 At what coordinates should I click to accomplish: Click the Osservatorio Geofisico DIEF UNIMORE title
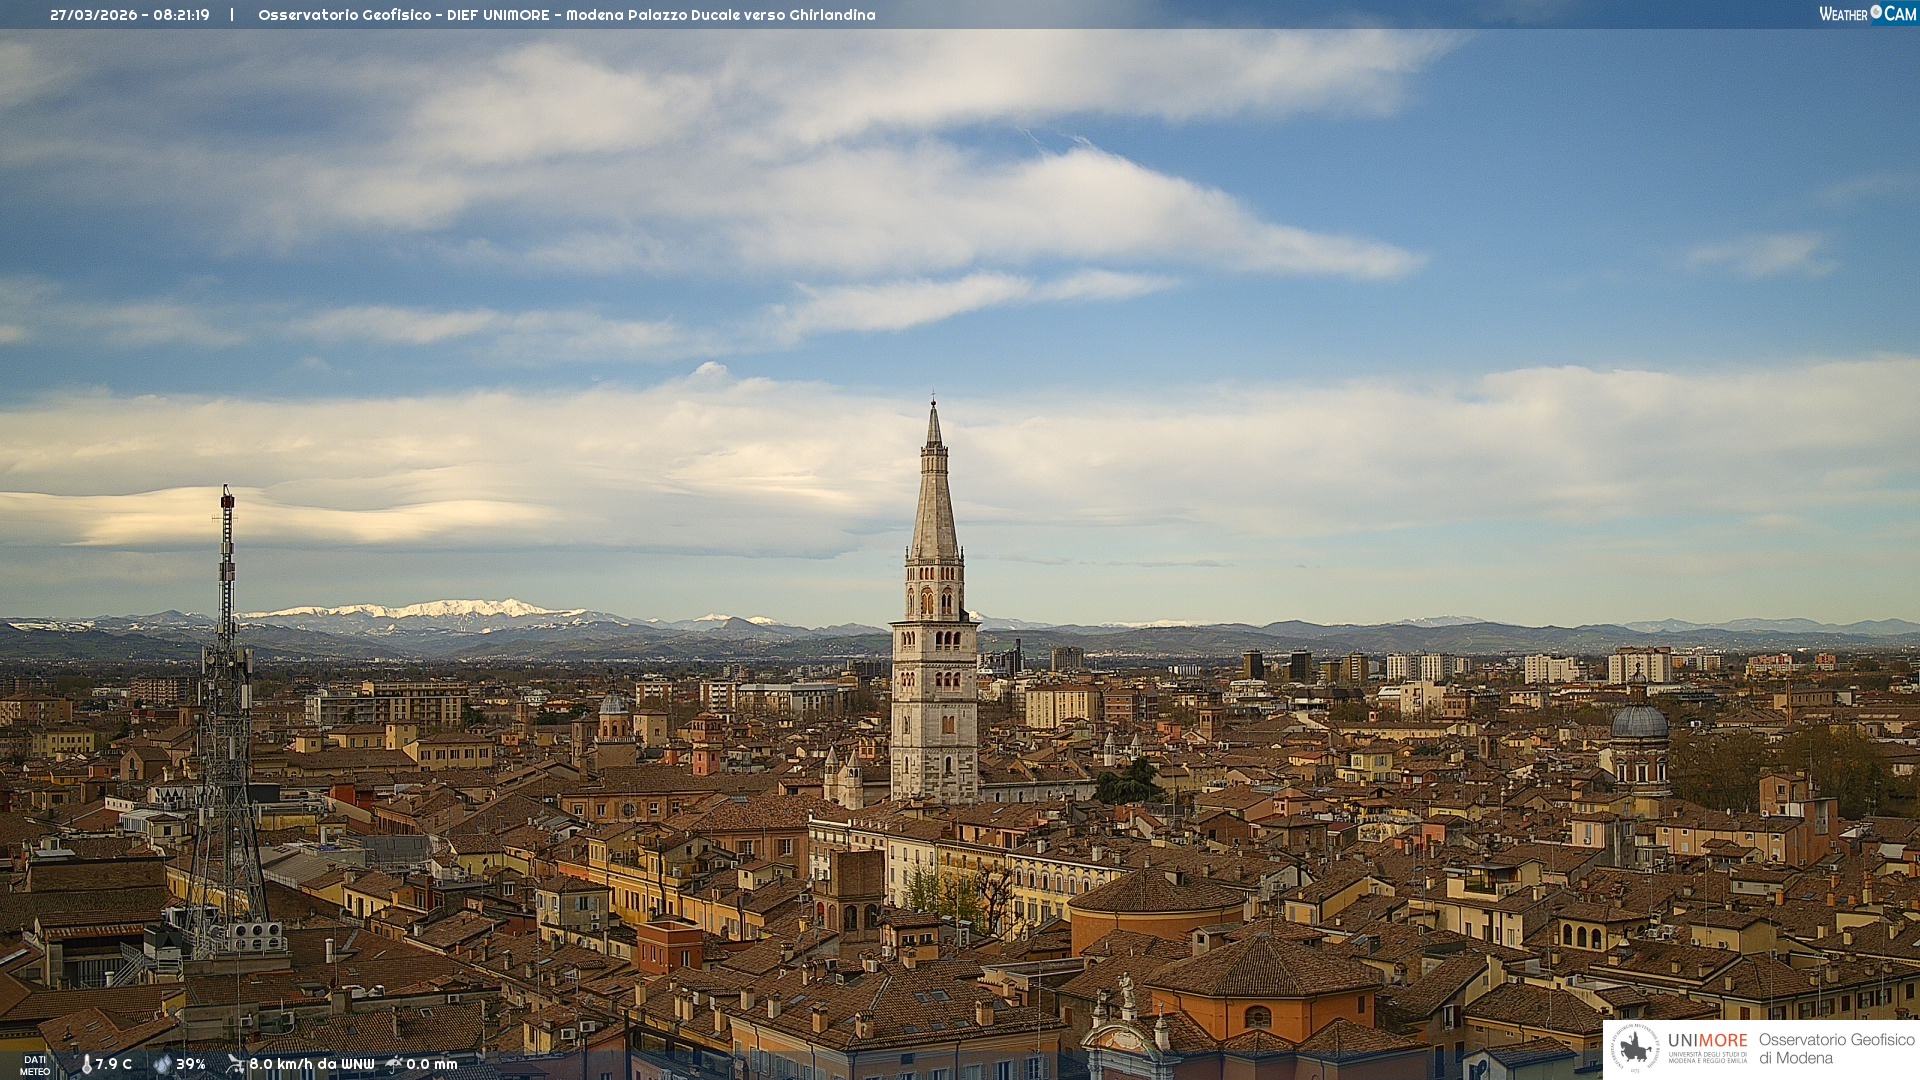point(566,15)
